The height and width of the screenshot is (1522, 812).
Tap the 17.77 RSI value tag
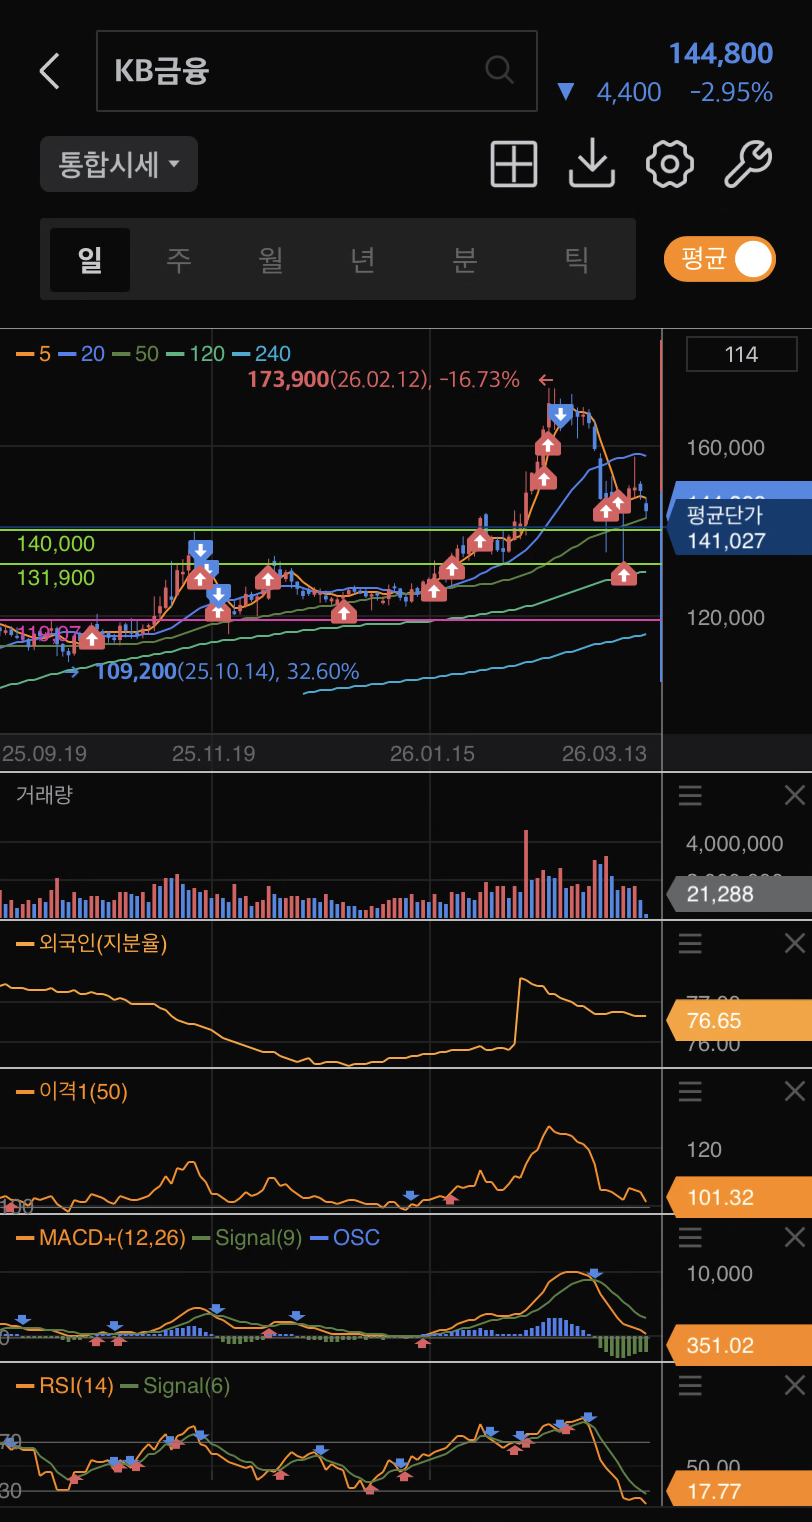pyautogui.click(x=739, y=1491)
